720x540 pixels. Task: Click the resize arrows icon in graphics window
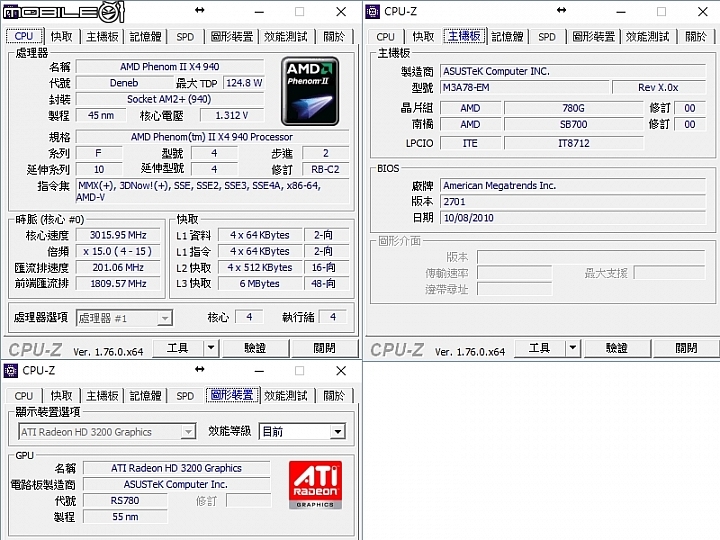199,369
